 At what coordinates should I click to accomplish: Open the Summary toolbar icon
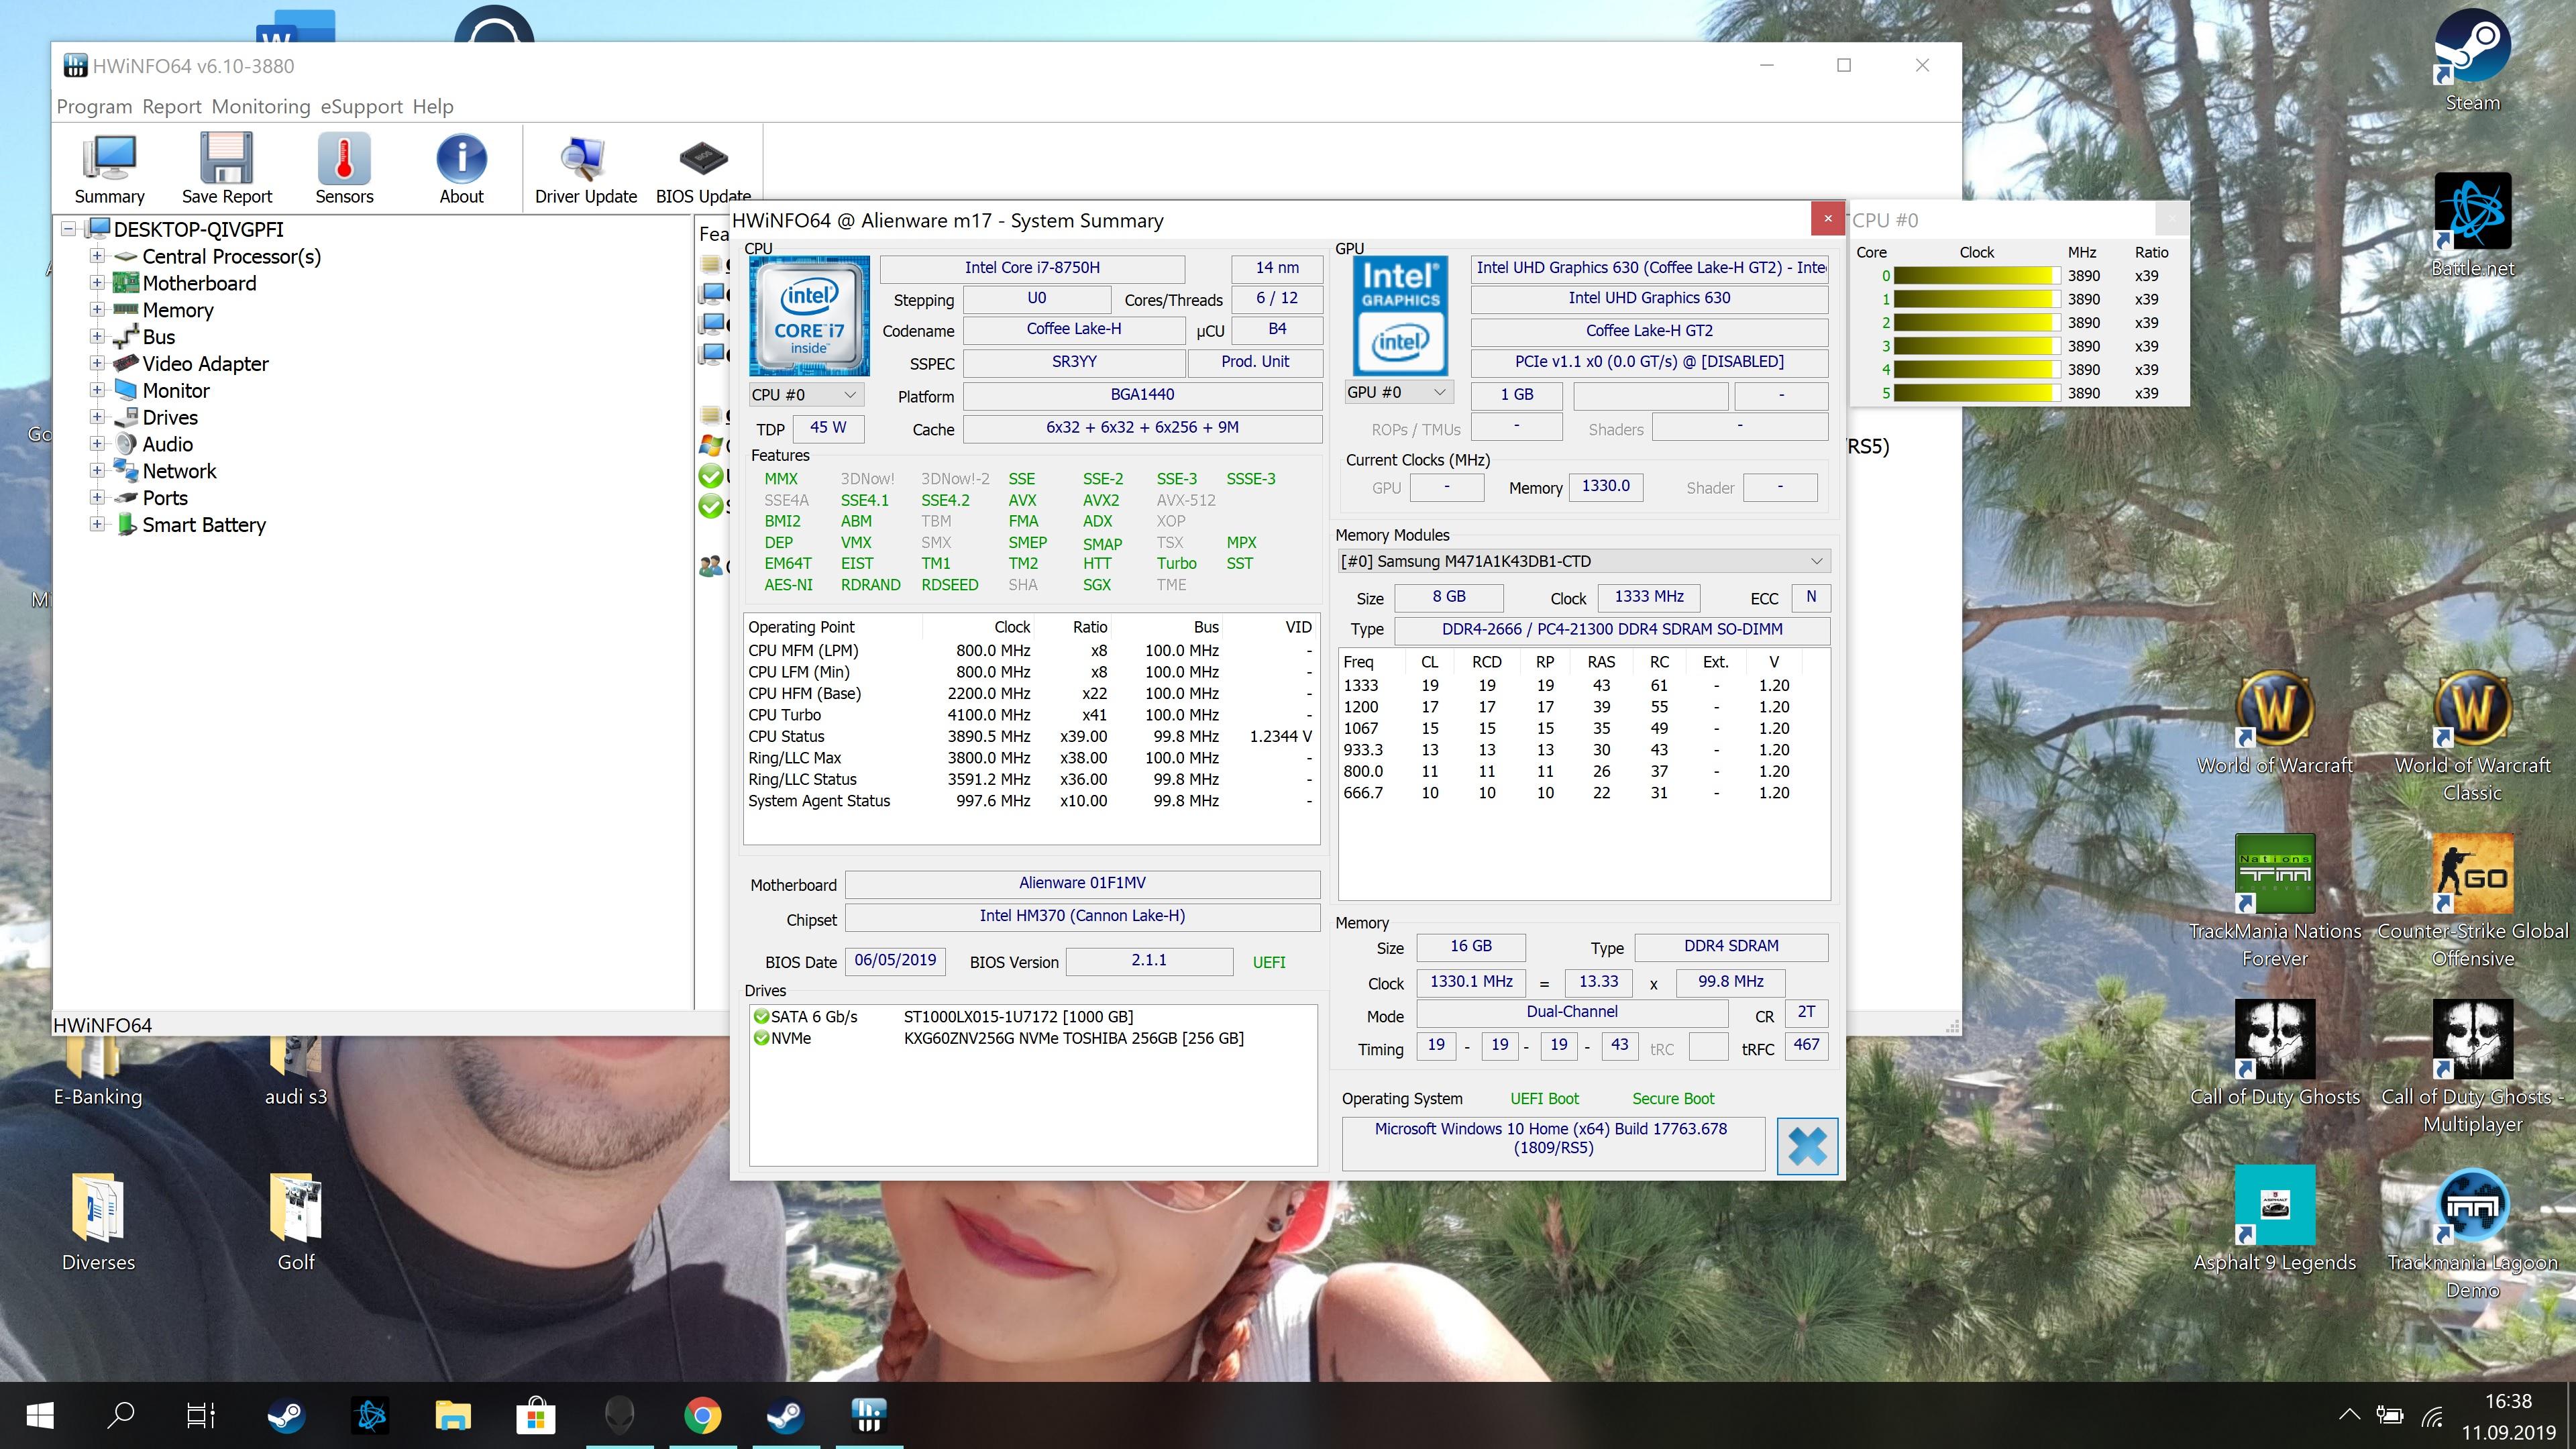tap(109, 169)
